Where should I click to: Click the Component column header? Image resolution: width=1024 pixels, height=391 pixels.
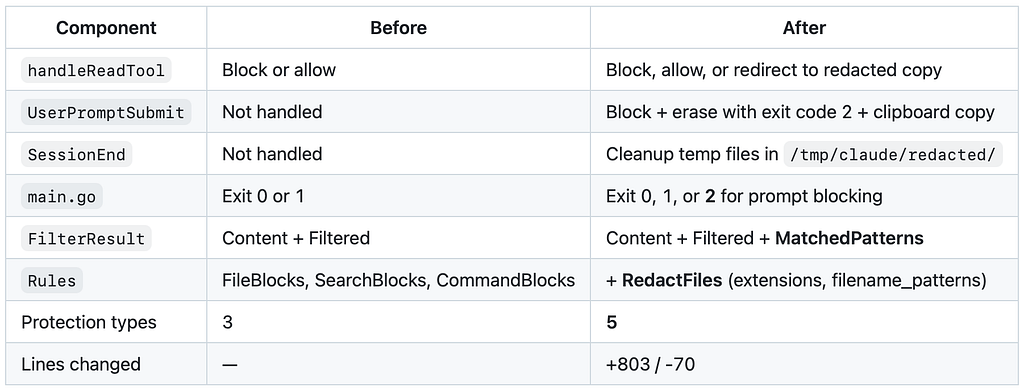(x=106, y=28)
